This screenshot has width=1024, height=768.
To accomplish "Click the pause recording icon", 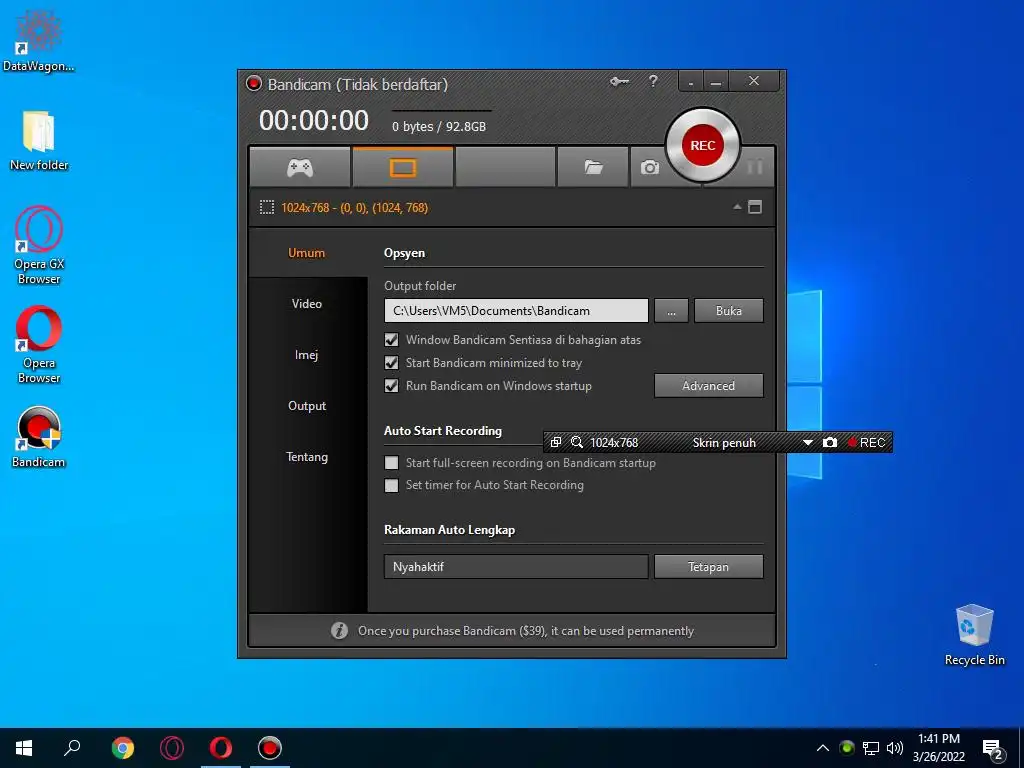I will pos(754,168).
